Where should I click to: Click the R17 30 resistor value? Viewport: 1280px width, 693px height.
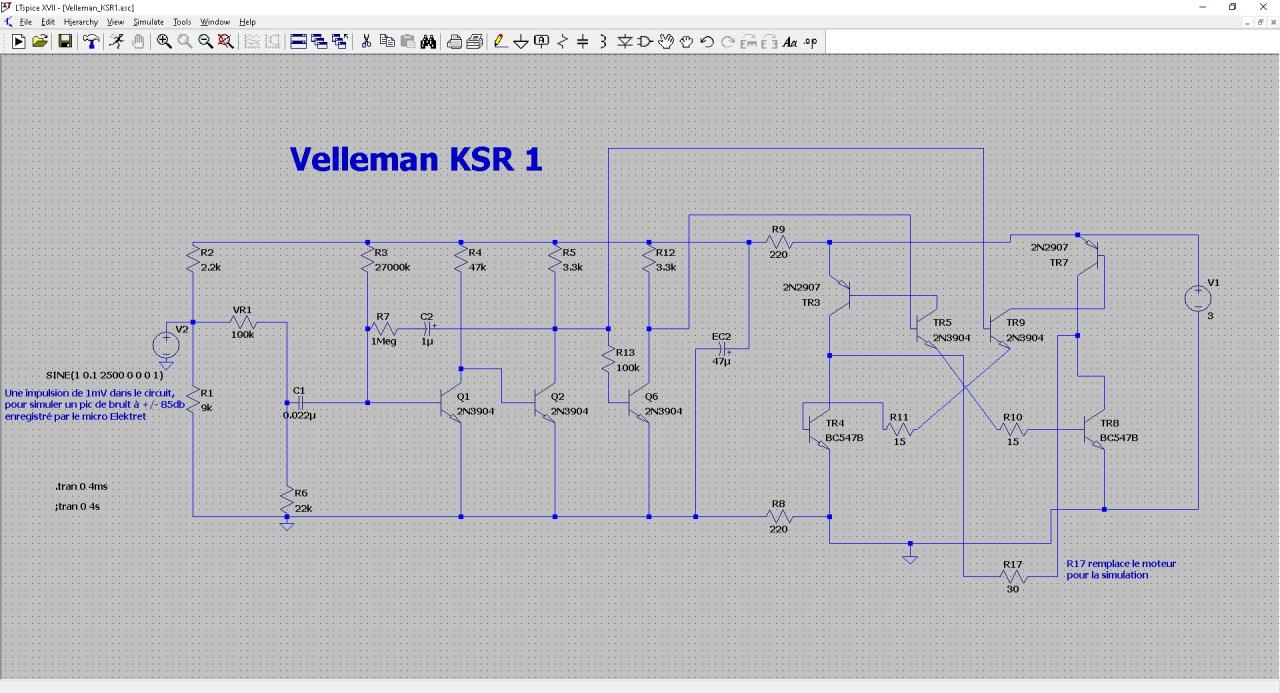1011,588
